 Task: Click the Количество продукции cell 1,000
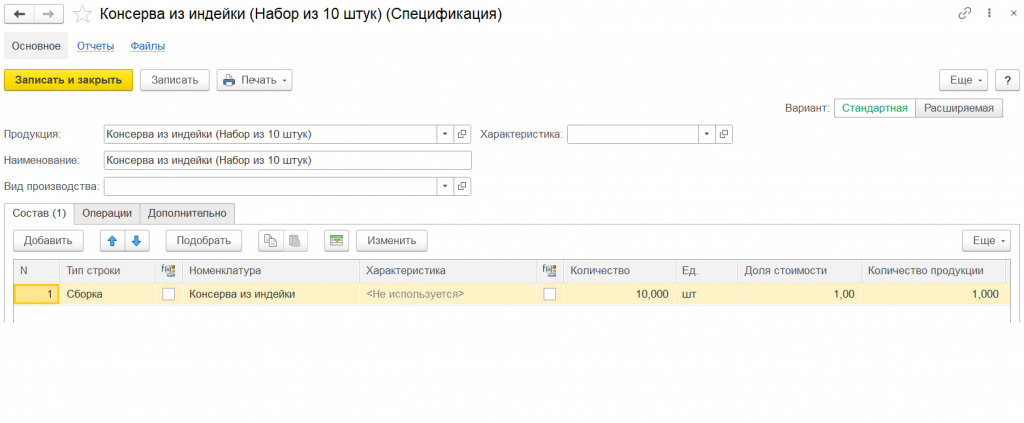(933, 294)
